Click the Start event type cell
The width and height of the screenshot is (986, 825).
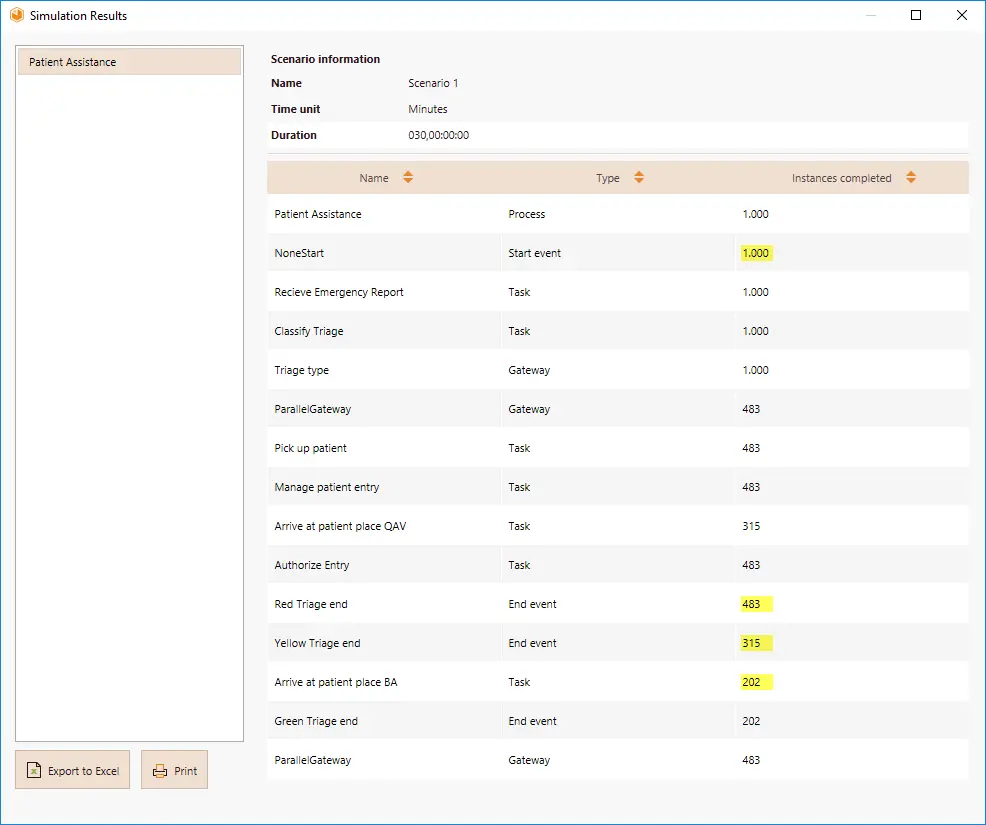[x=535, y=253]
